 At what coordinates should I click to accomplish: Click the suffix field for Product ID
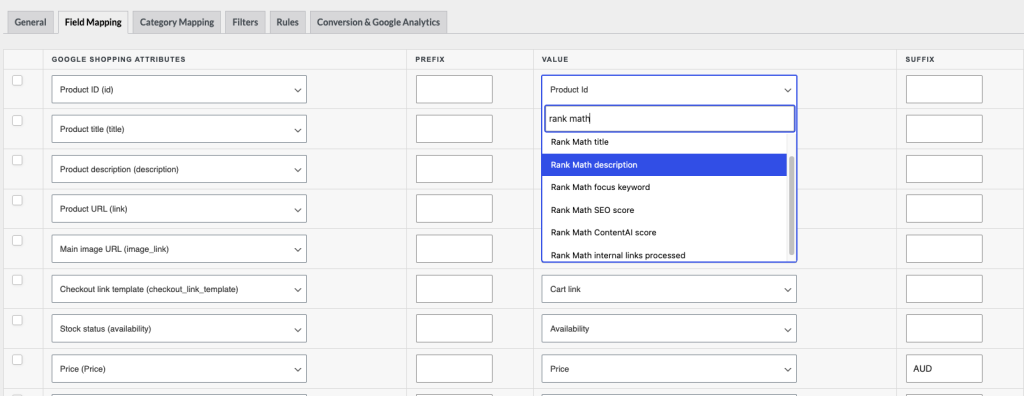click(944, 90)
